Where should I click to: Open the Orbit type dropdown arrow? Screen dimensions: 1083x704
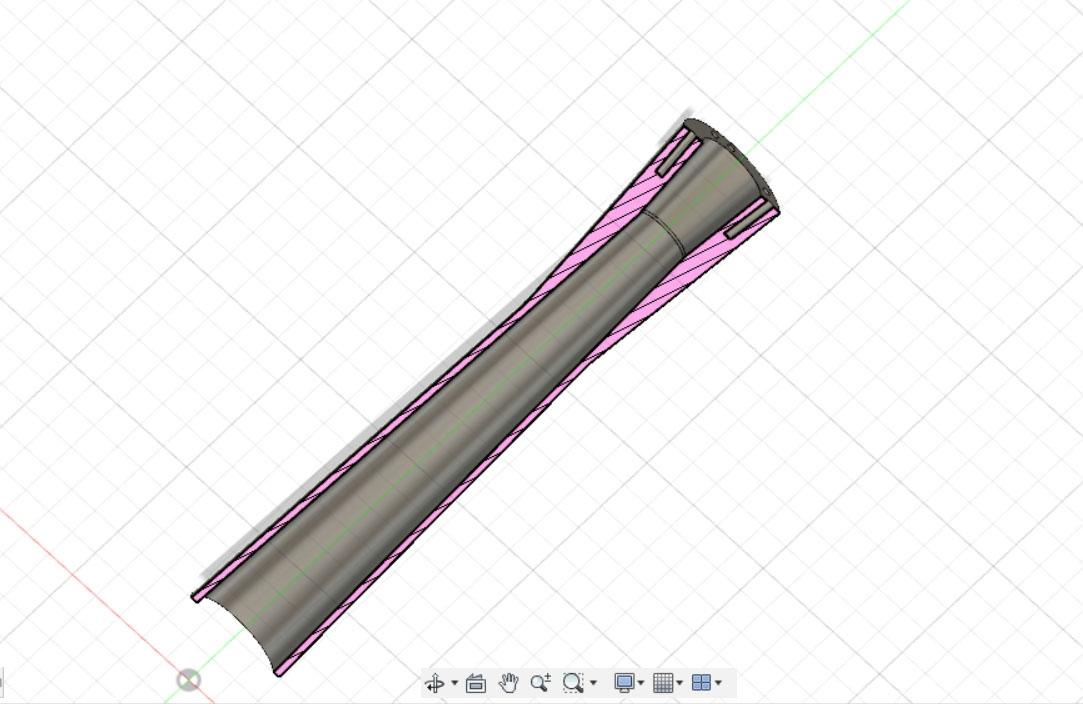point(454,683)
